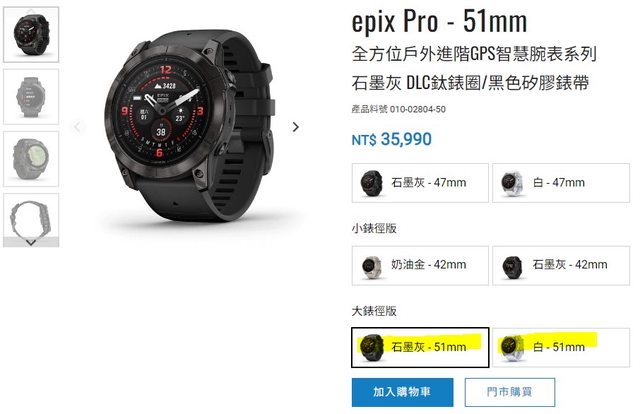Open the fourth thumbnail showing the watch strap
640x414 pixels.
[31, 216]
